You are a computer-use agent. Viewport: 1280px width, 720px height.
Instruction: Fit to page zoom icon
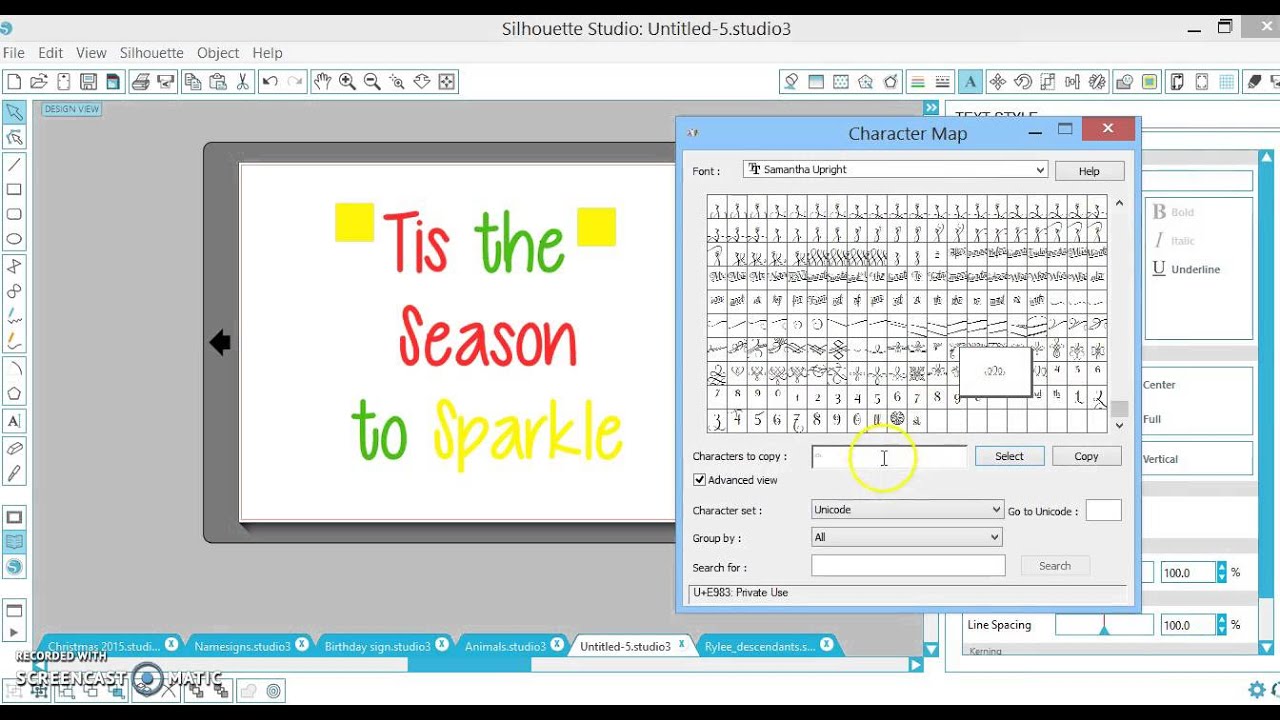[446, 82]
